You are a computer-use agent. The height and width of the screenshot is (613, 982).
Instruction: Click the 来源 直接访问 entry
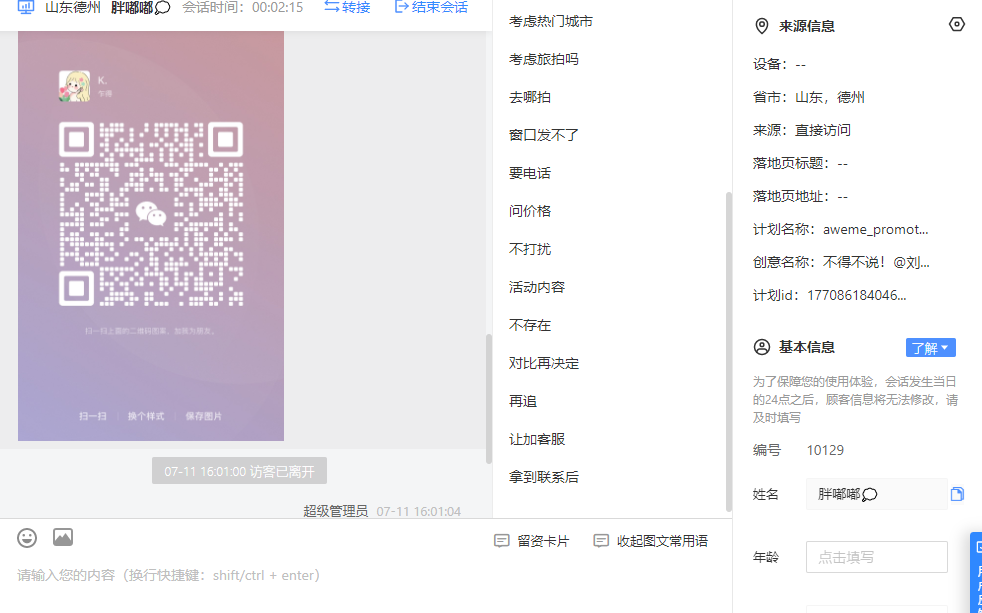(x=802, y=130)
